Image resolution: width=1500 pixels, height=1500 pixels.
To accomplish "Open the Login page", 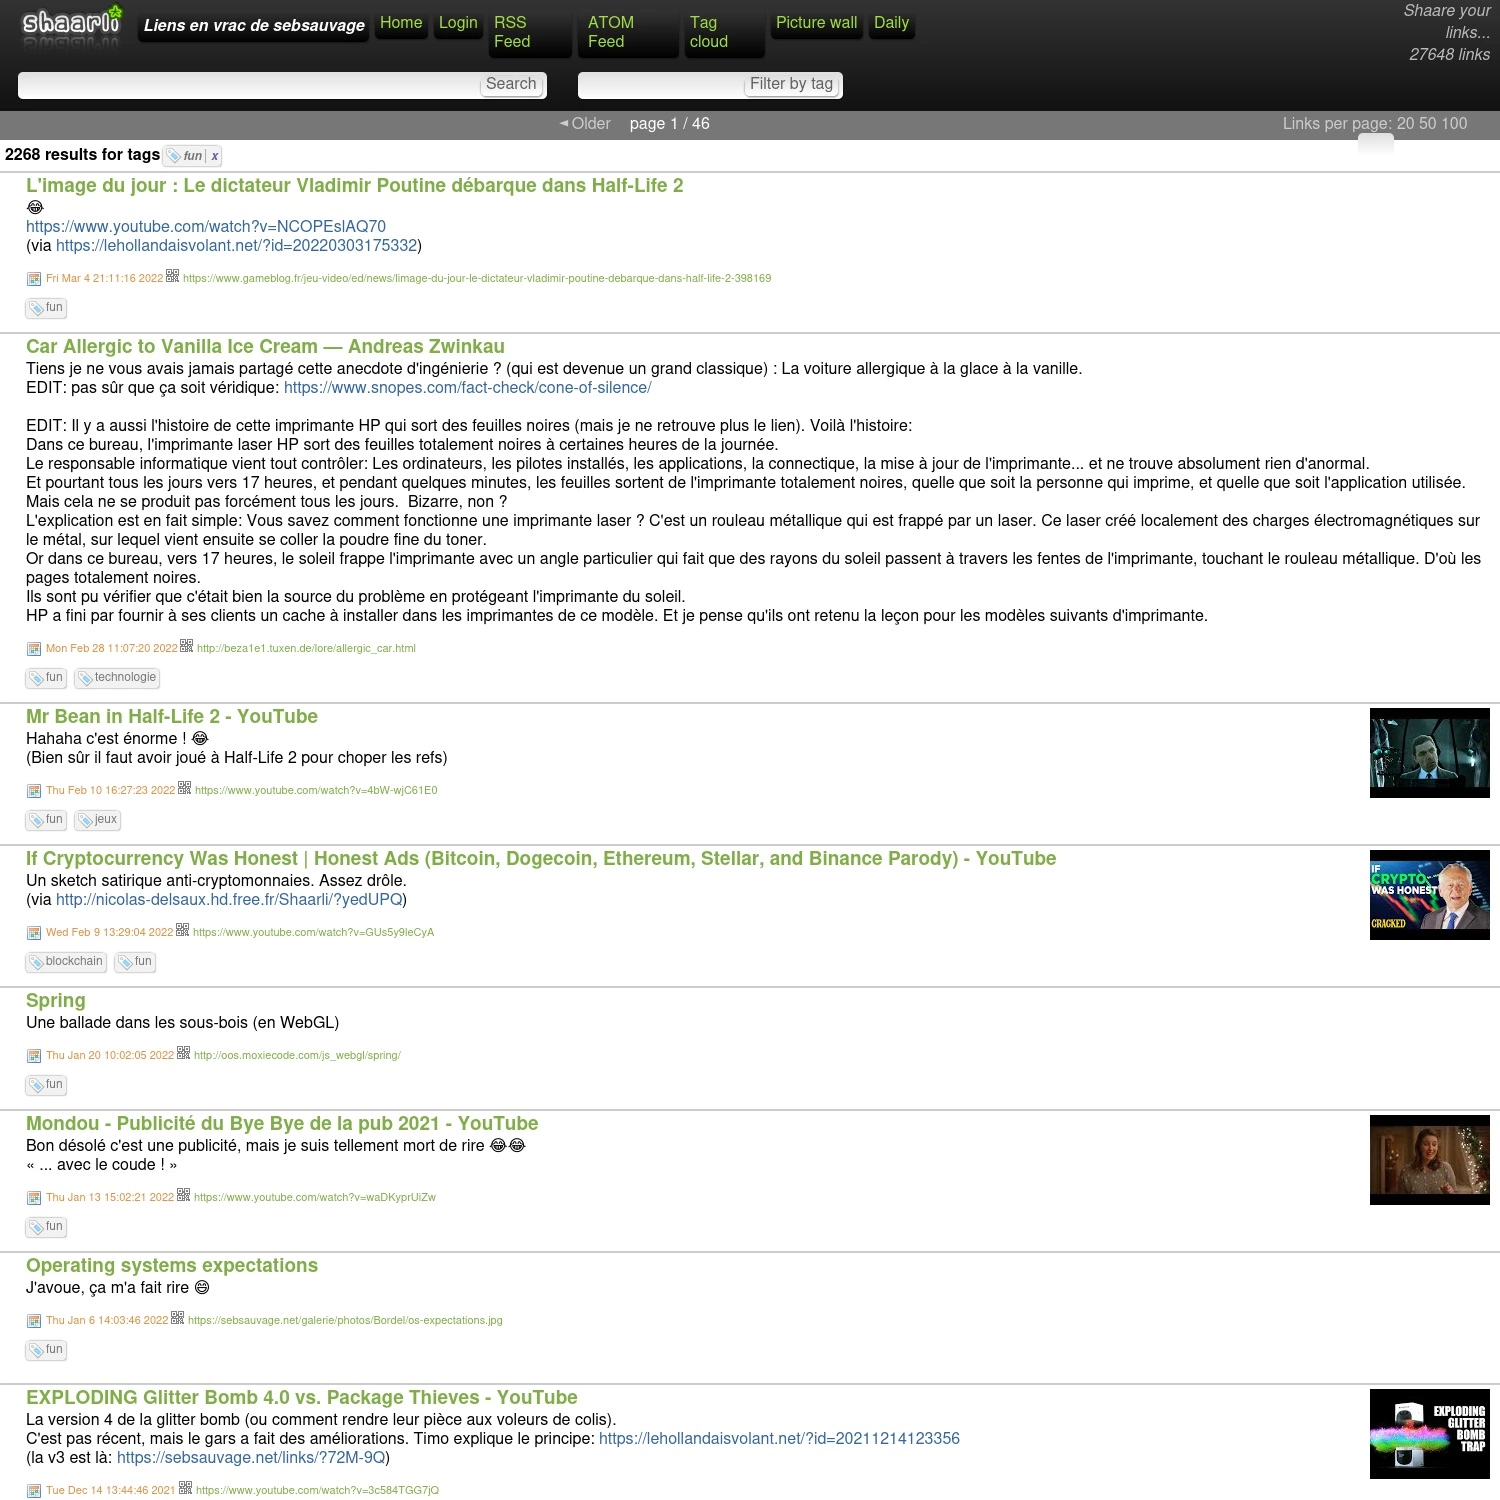I will click(458, 23).
